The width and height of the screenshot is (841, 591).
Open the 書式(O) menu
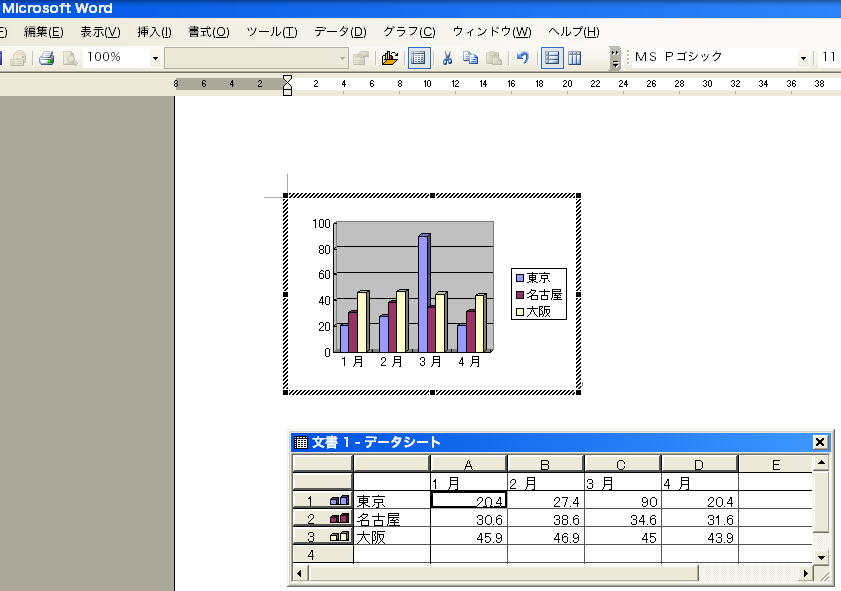209,32
